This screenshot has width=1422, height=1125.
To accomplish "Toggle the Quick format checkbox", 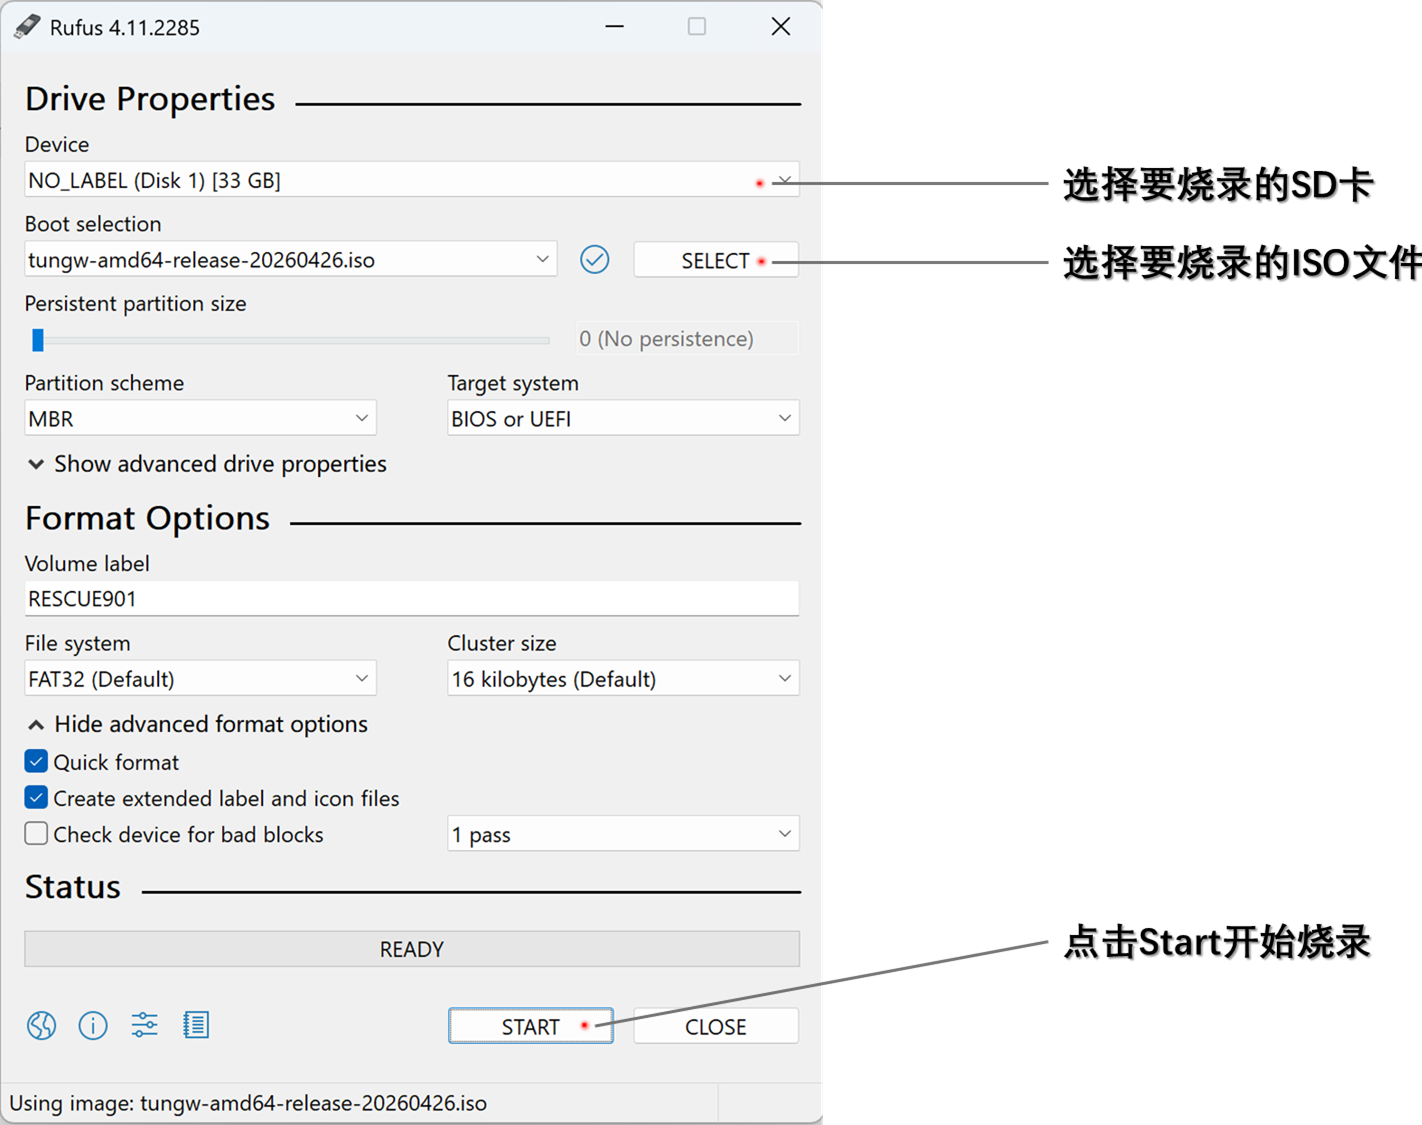I will [x=36, y=762].
